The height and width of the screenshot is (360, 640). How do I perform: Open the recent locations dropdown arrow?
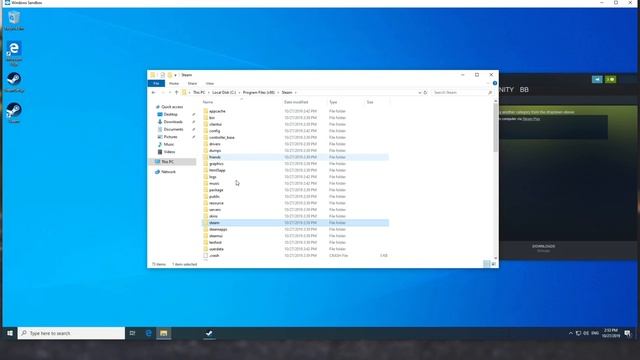pyautogui.click(x=170, y=93)
